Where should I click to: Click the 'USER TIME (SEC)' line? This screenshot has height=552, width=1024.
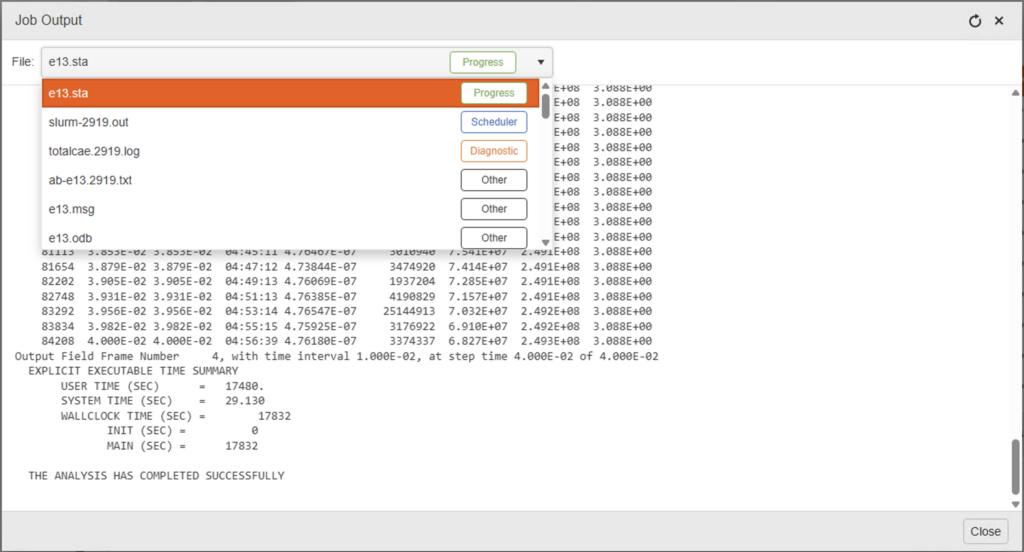tap(163, 386)
